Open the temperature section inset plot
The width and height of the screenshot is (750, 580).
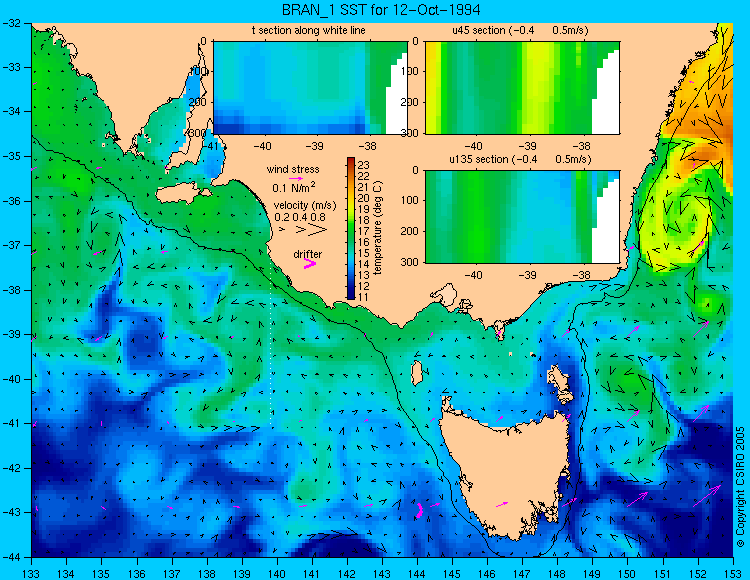pyautogui.click(x=310, y=88)
